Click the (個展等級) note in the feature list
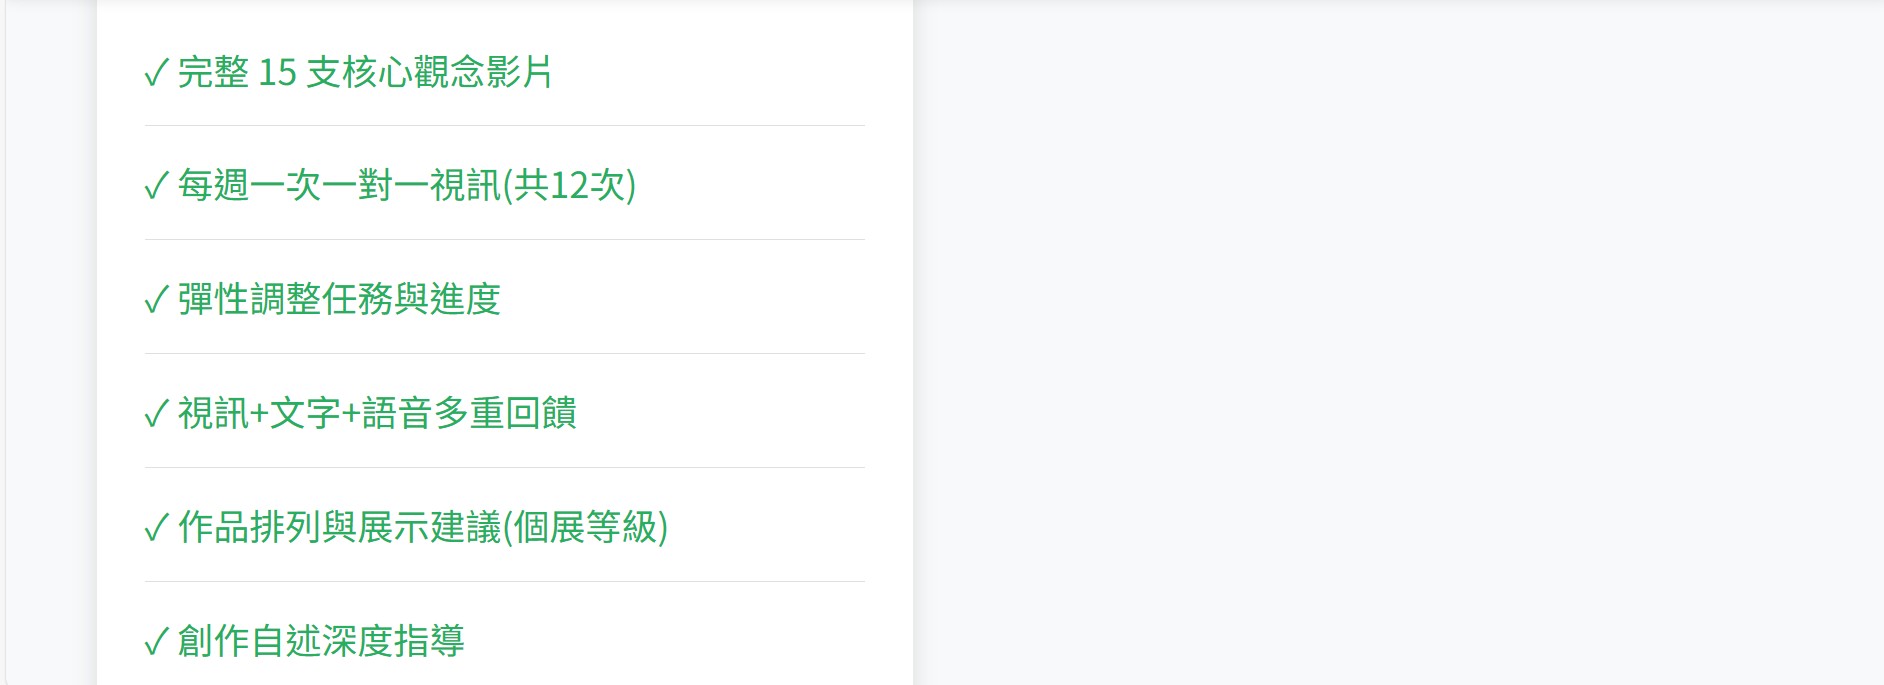1884x685 pixels. click(585, 528)
